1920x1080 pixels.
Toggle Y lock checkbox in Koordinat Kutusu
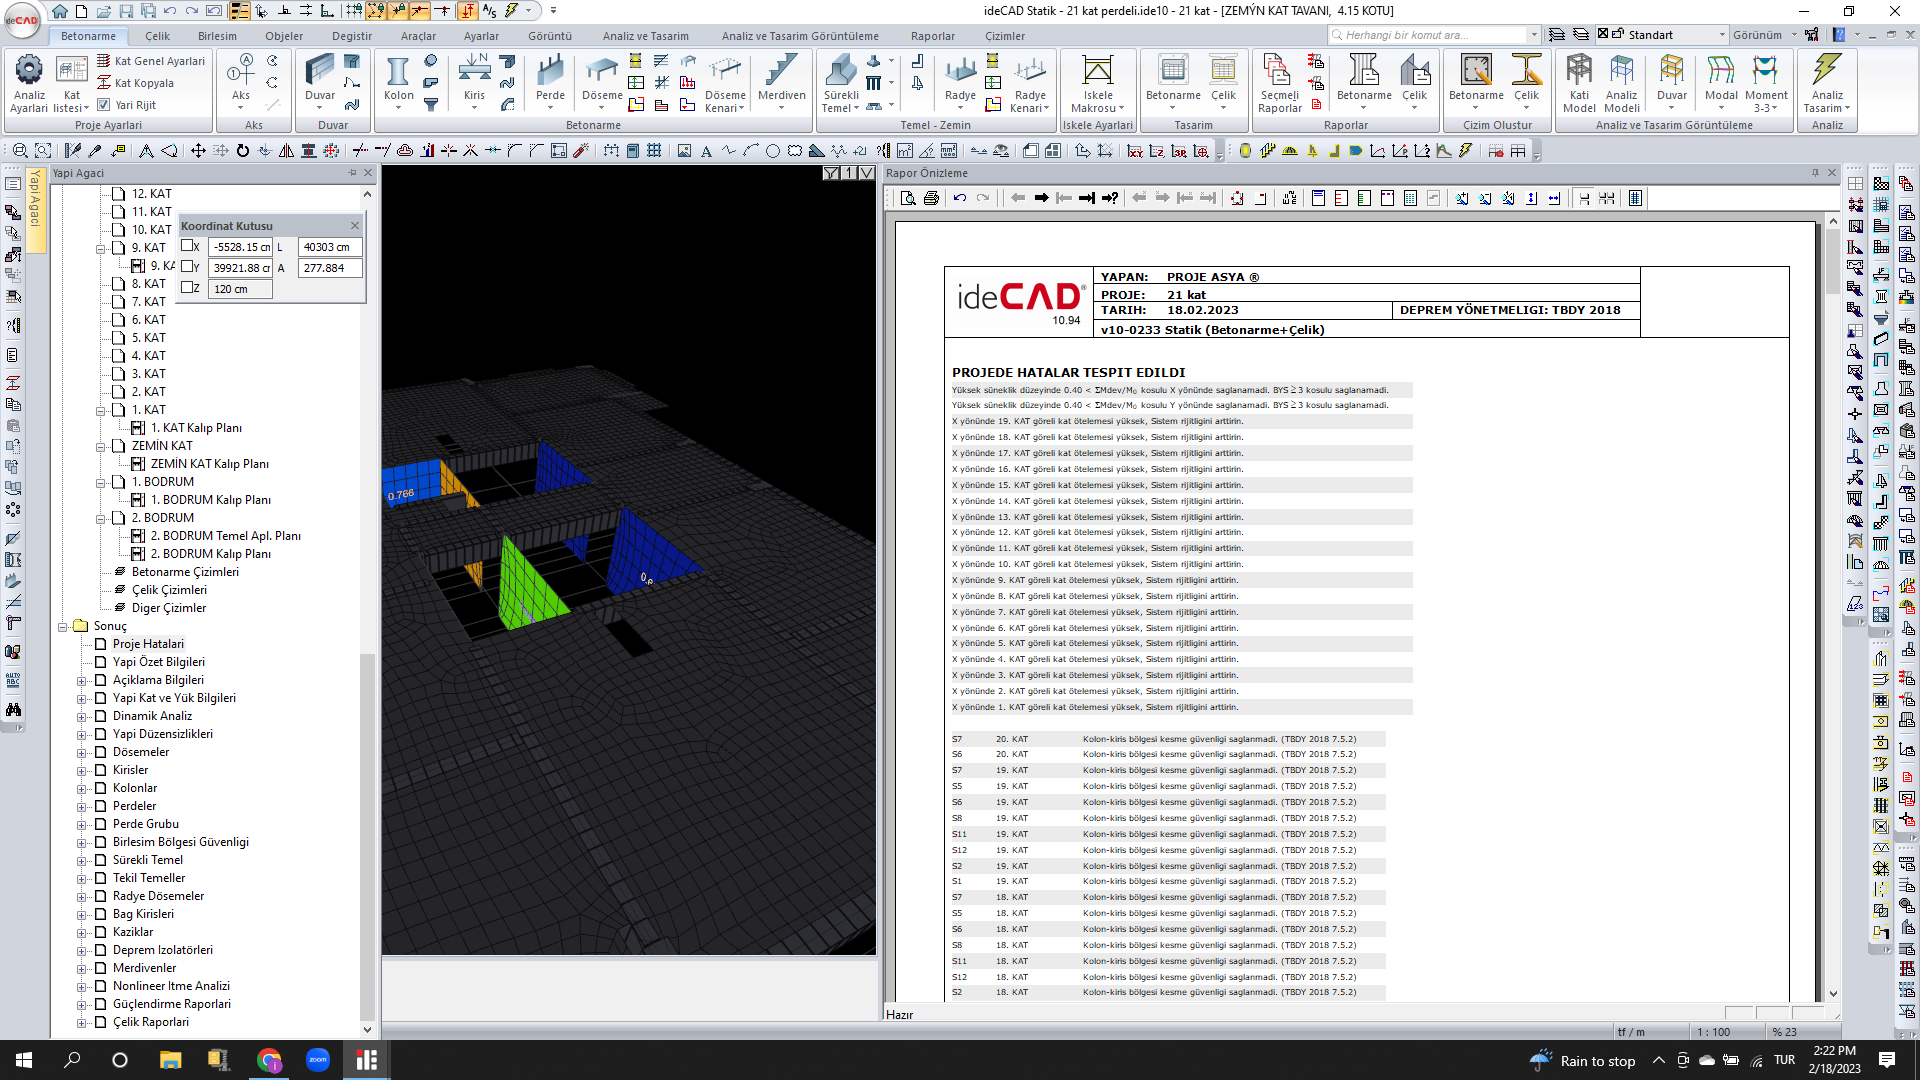tap(187, 267)
